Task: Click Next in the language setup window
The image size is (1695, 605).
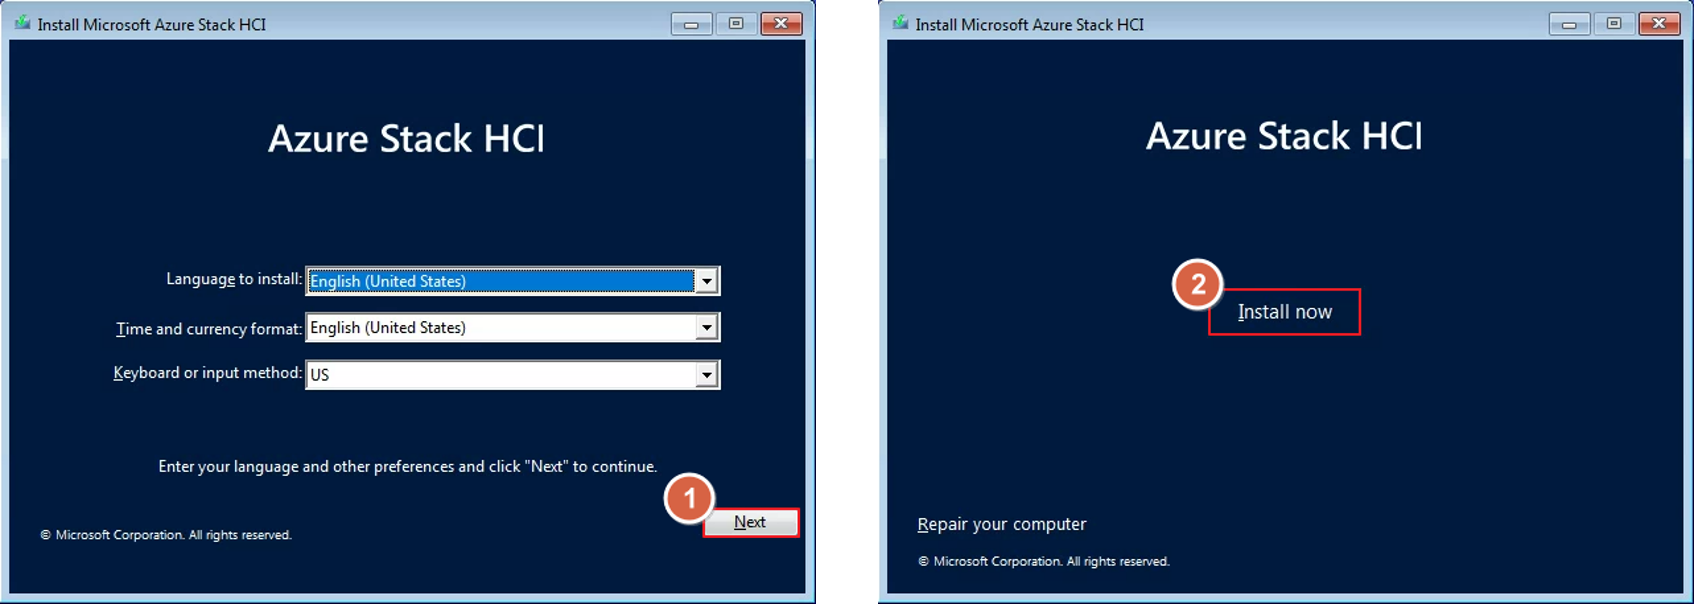Action: pyautogui.click(x=751, y=522)
